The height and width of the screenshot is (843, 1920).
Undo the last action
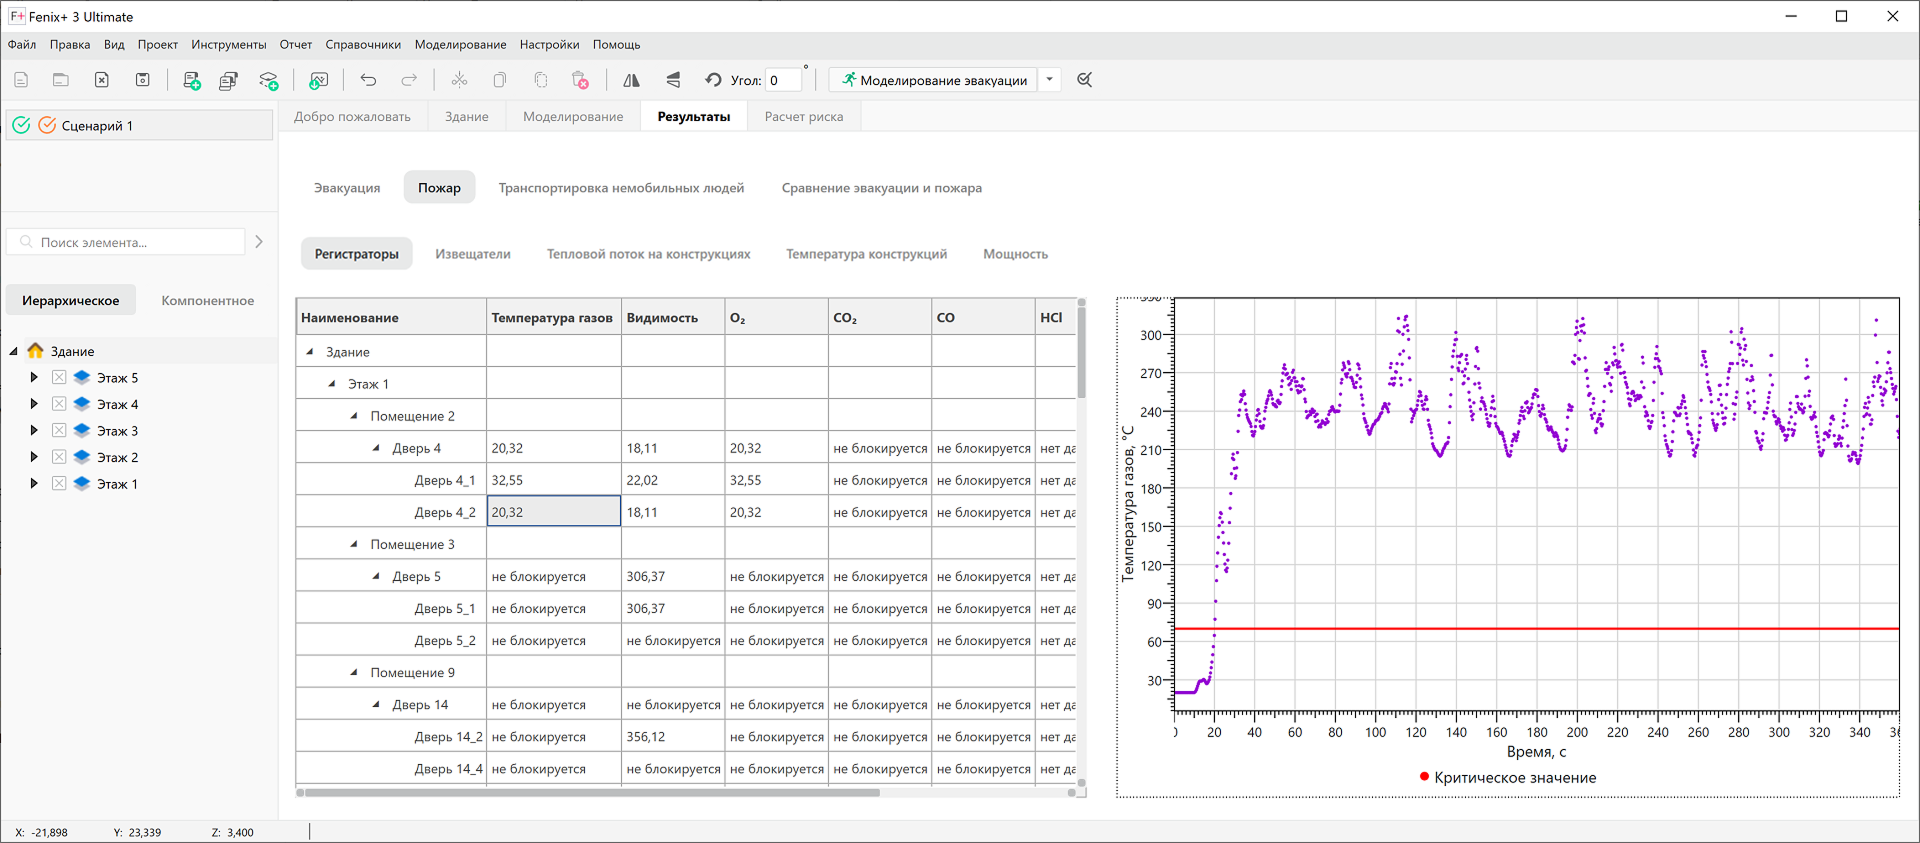pyautogui.click(x=368, y=80)
